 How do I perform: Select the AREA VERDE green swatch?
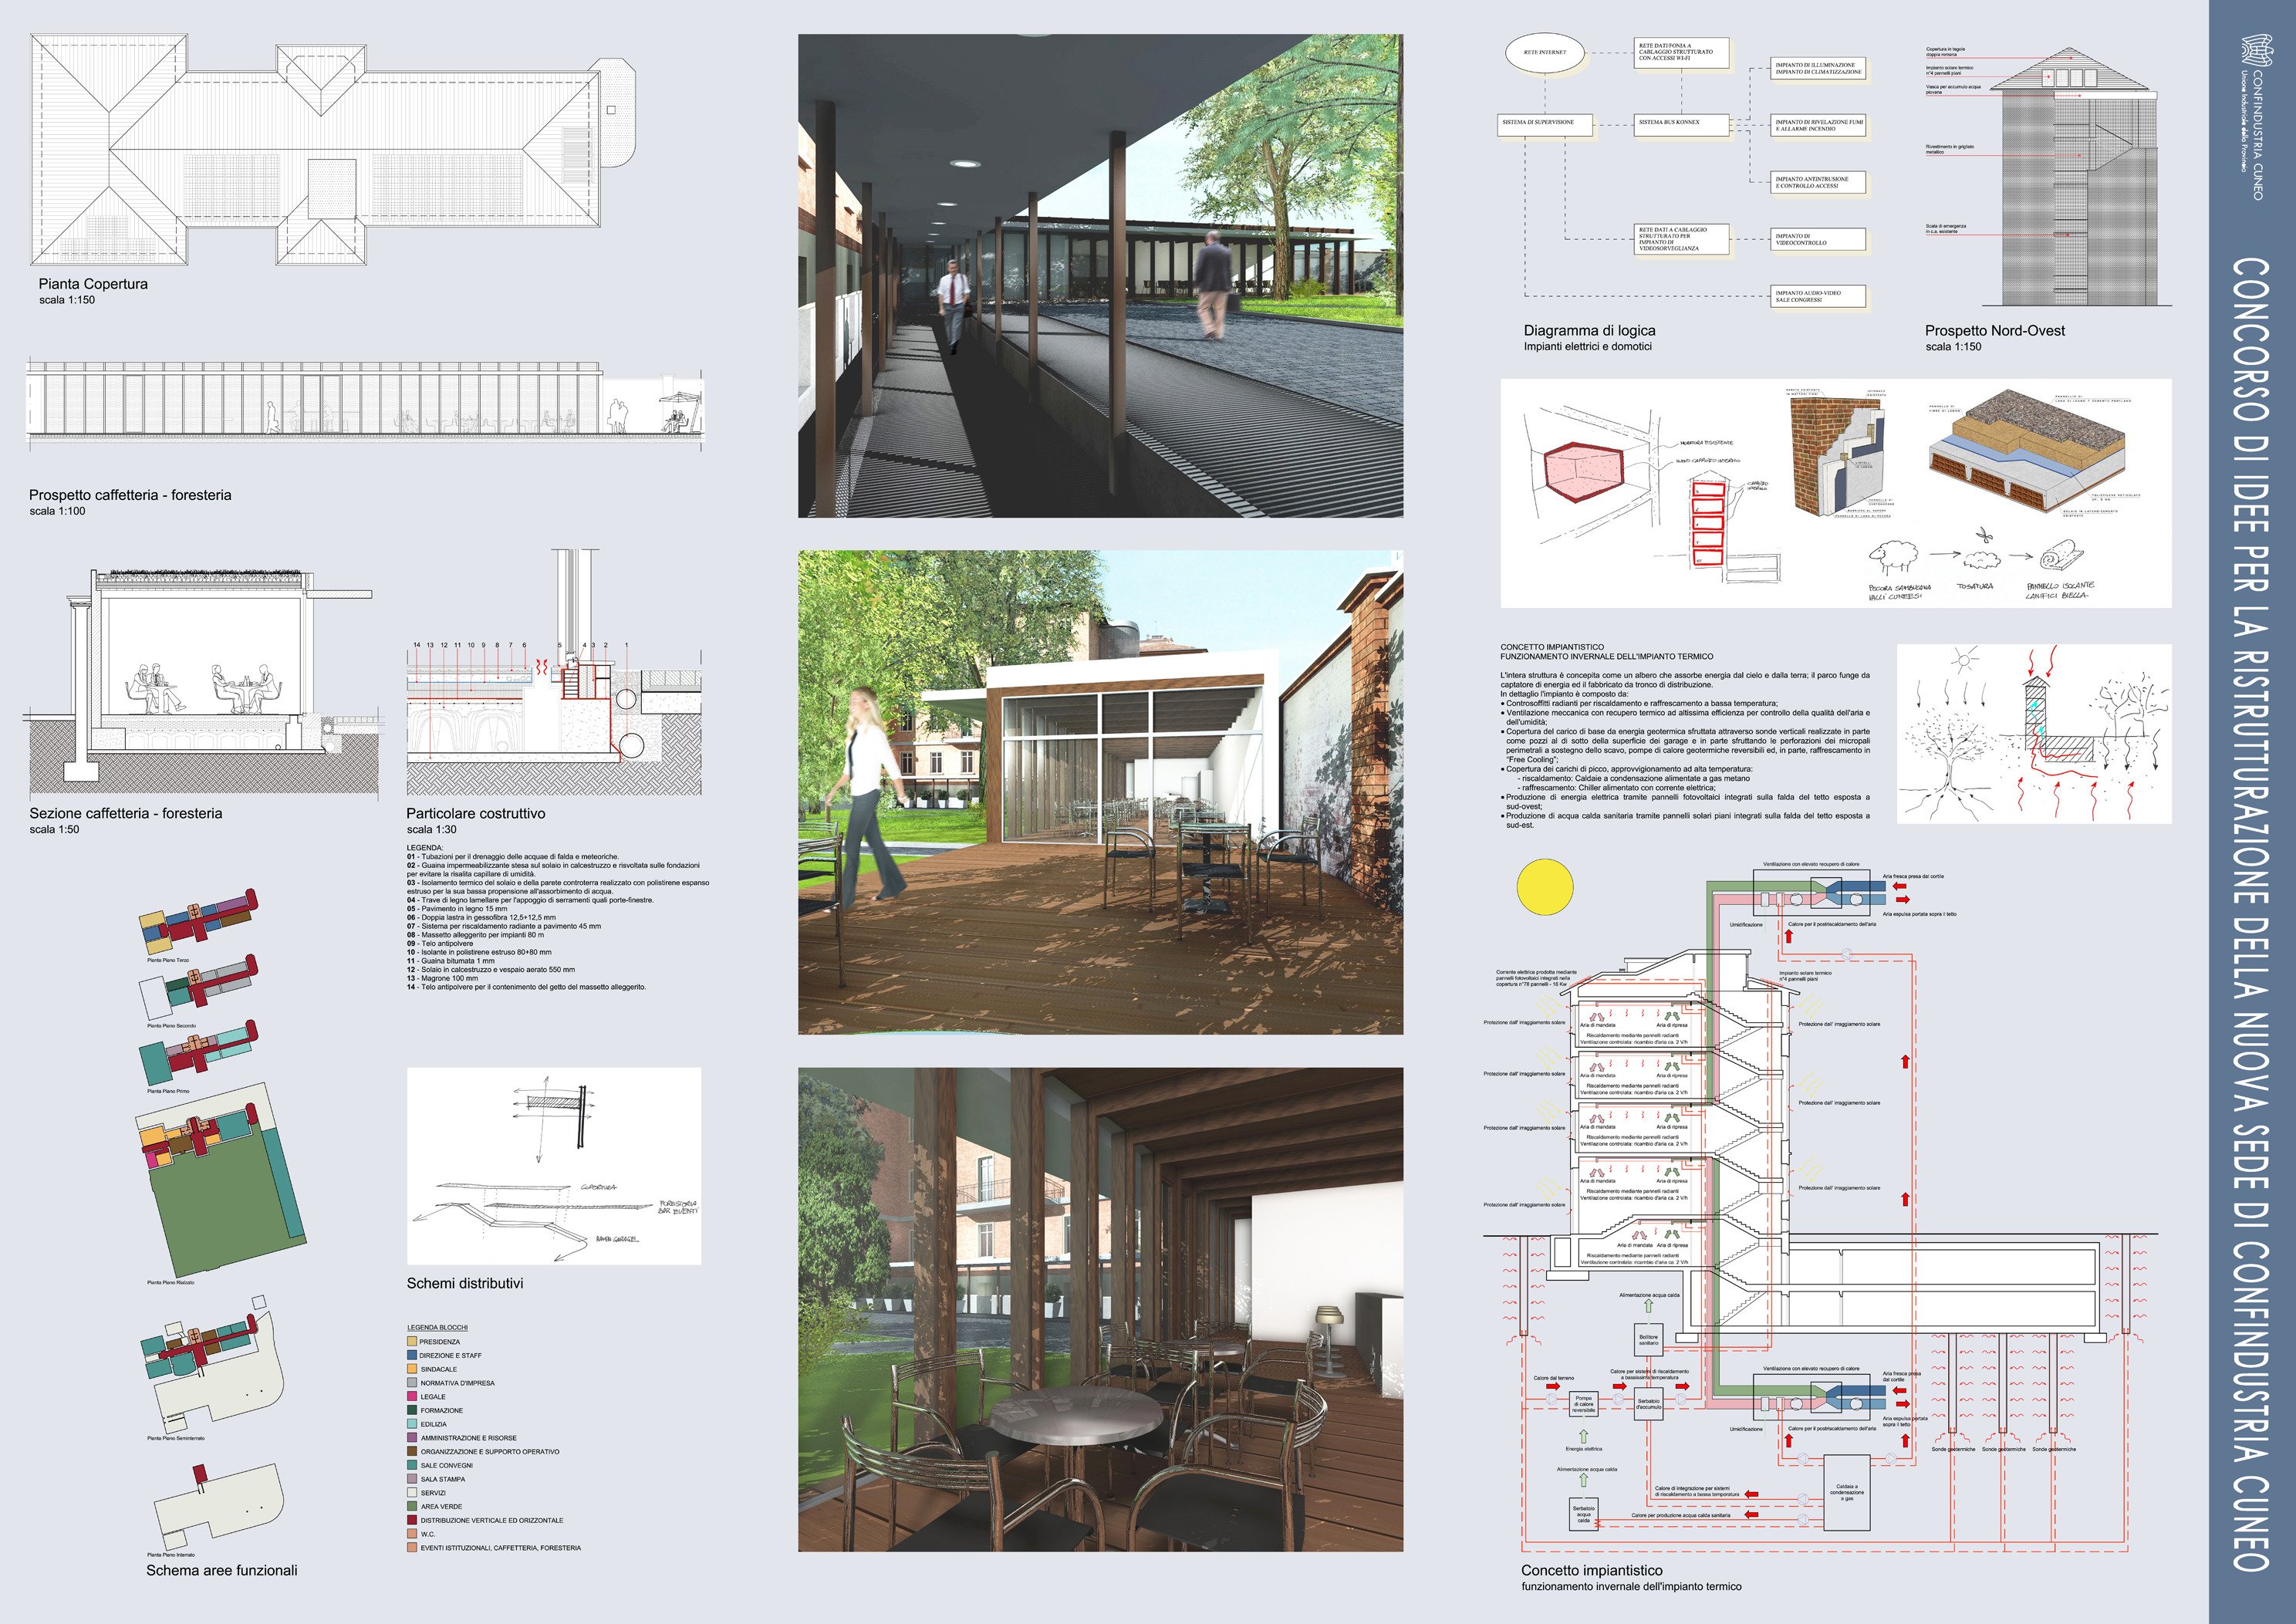point(412,1506)
